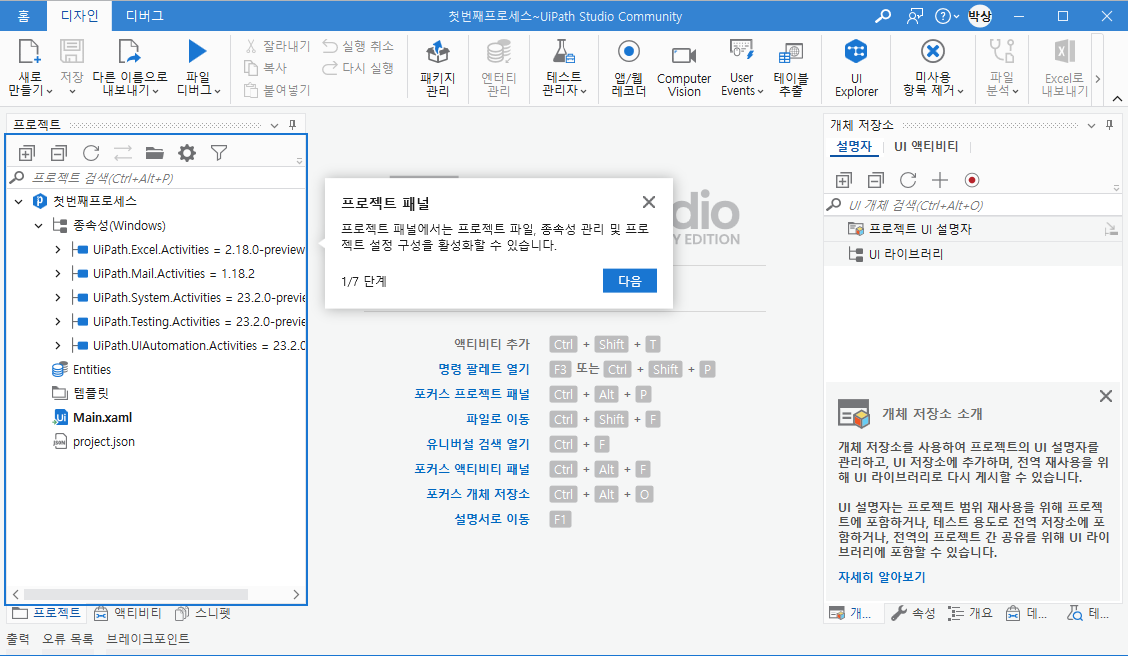Expand UiPath.UIAutomation.Activities dependency
This screenshot has height=656, width=1128.
58,345
